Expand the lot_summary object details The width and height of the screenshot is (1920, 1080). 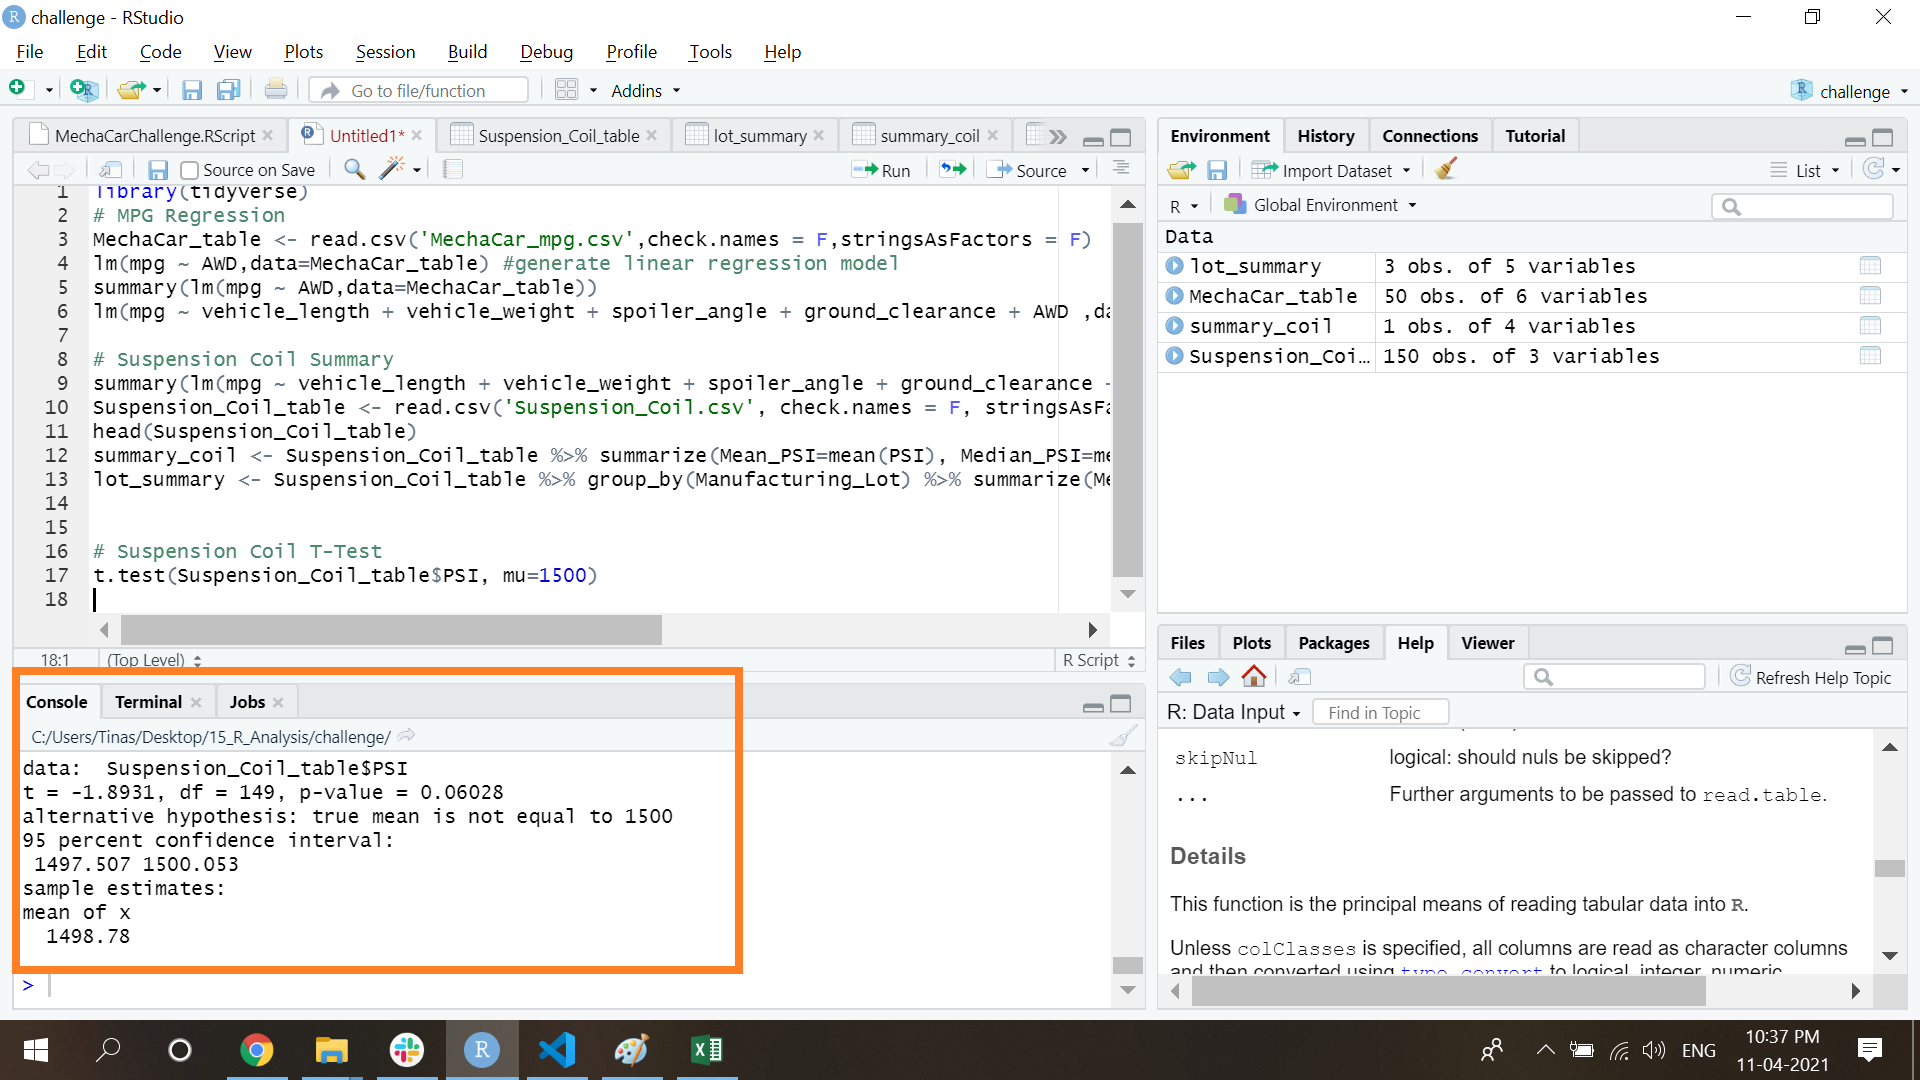(1174, 266)
